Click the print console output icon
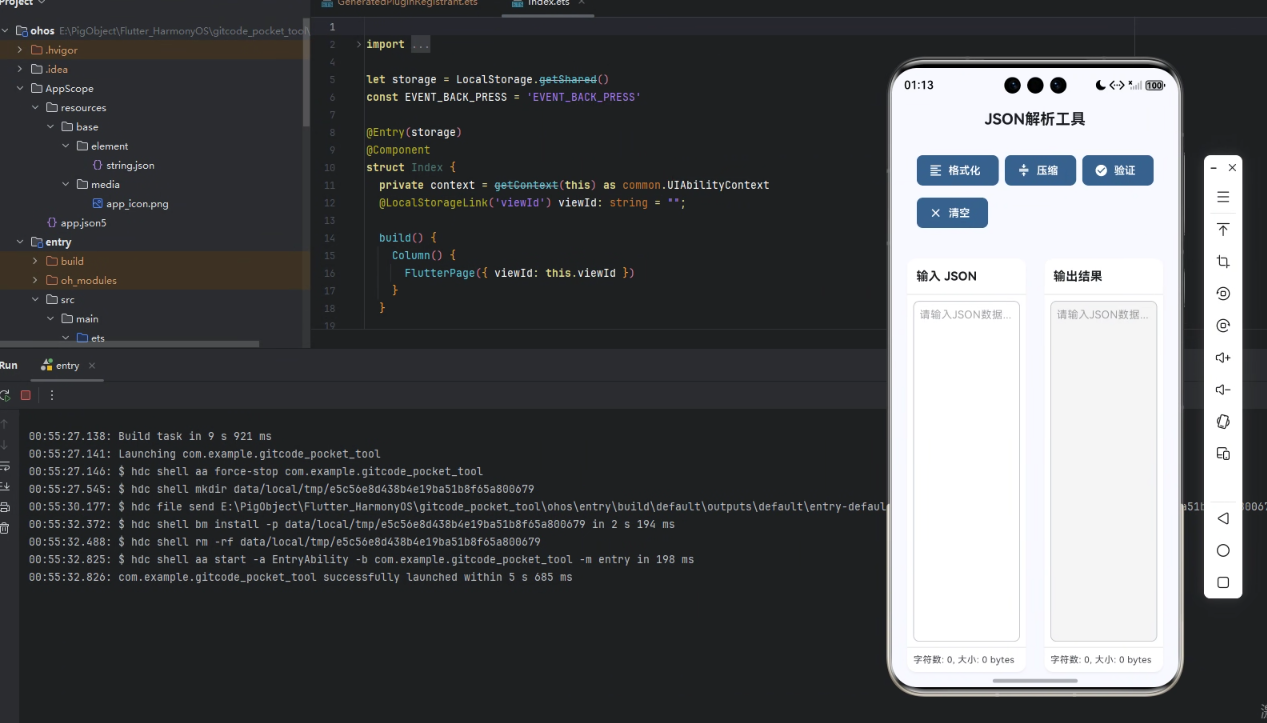1267x723 pixels. click(x=5, y=507)
